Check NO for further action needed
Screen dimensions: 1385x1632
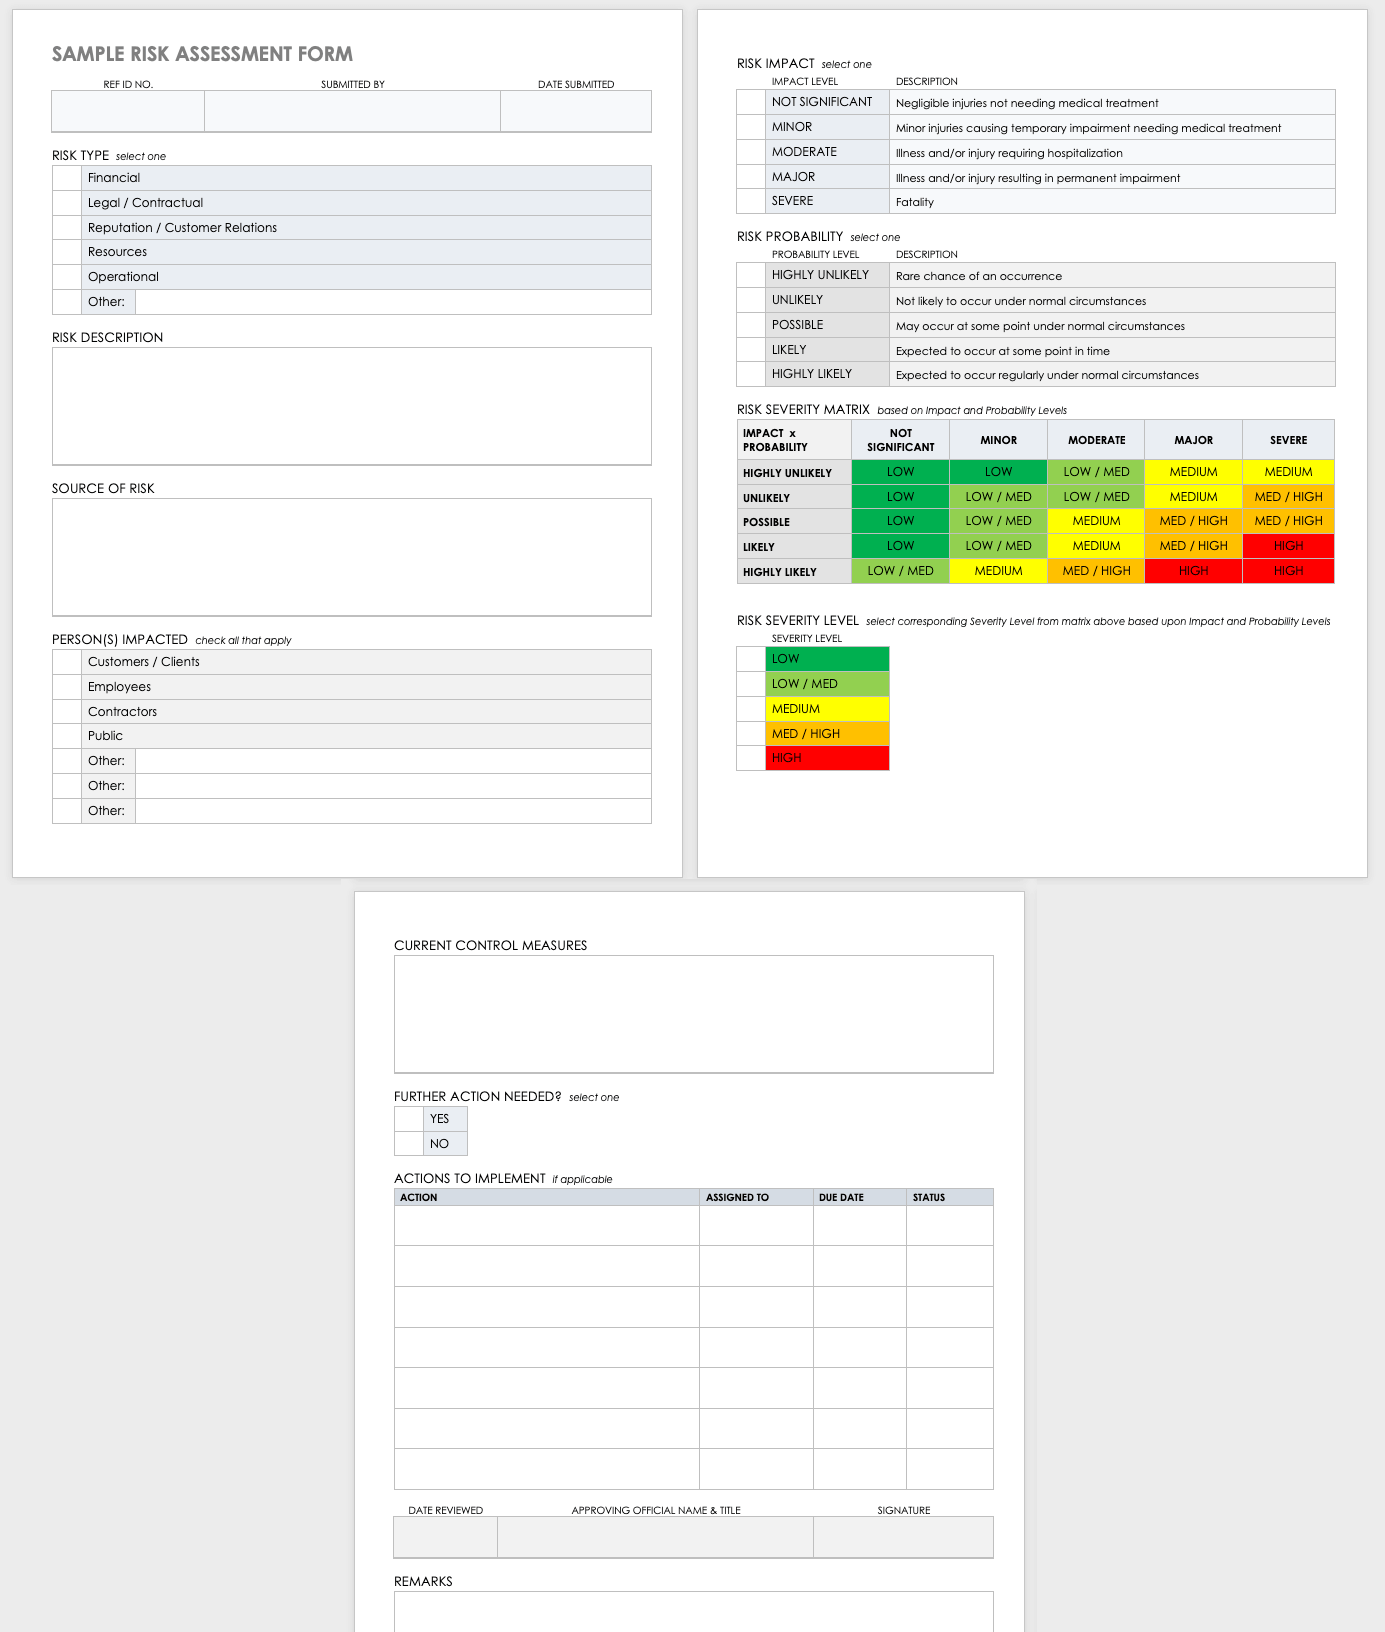[409, 1144]
